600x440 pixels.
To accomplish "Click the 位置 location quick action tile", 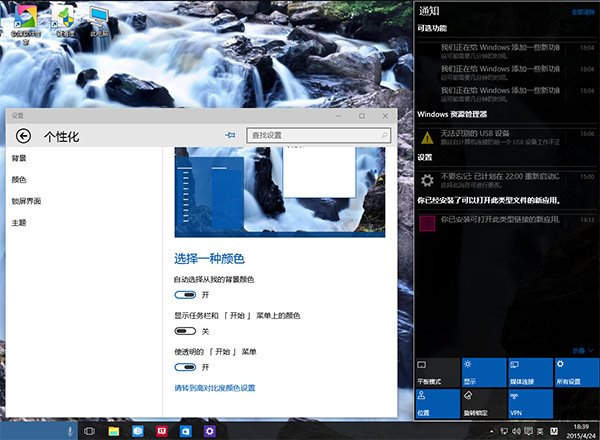I will 435,405.
